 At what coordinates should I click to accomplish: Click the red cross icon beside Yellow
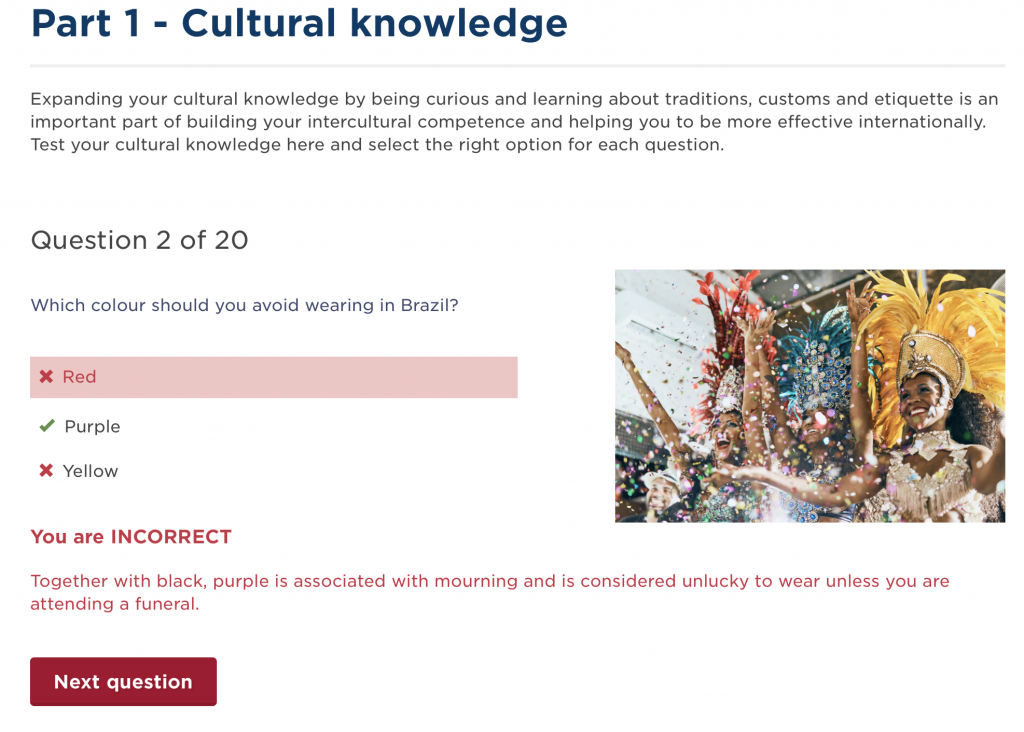coord(46,471)
